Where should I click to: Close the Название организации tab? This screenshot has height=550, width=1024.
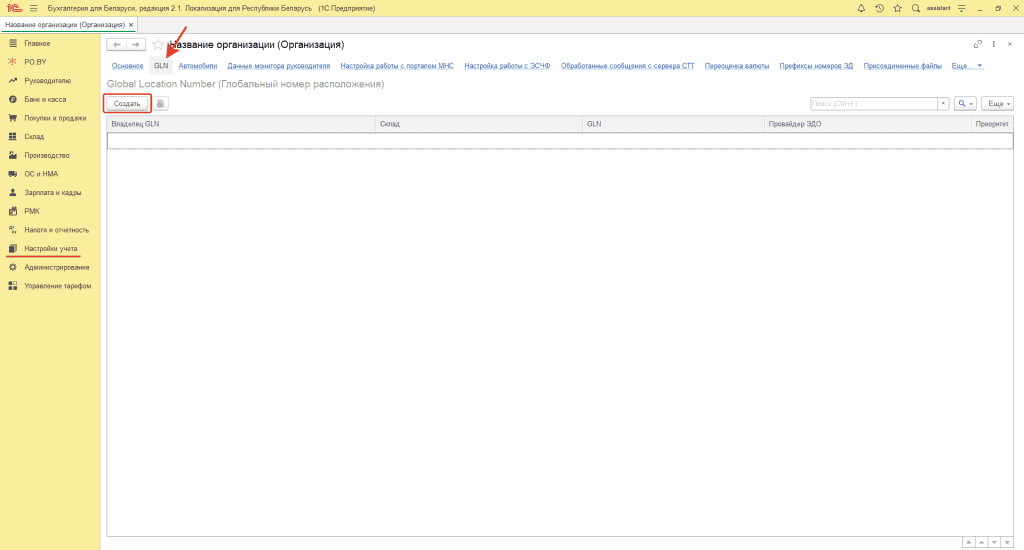pos(132,24)
